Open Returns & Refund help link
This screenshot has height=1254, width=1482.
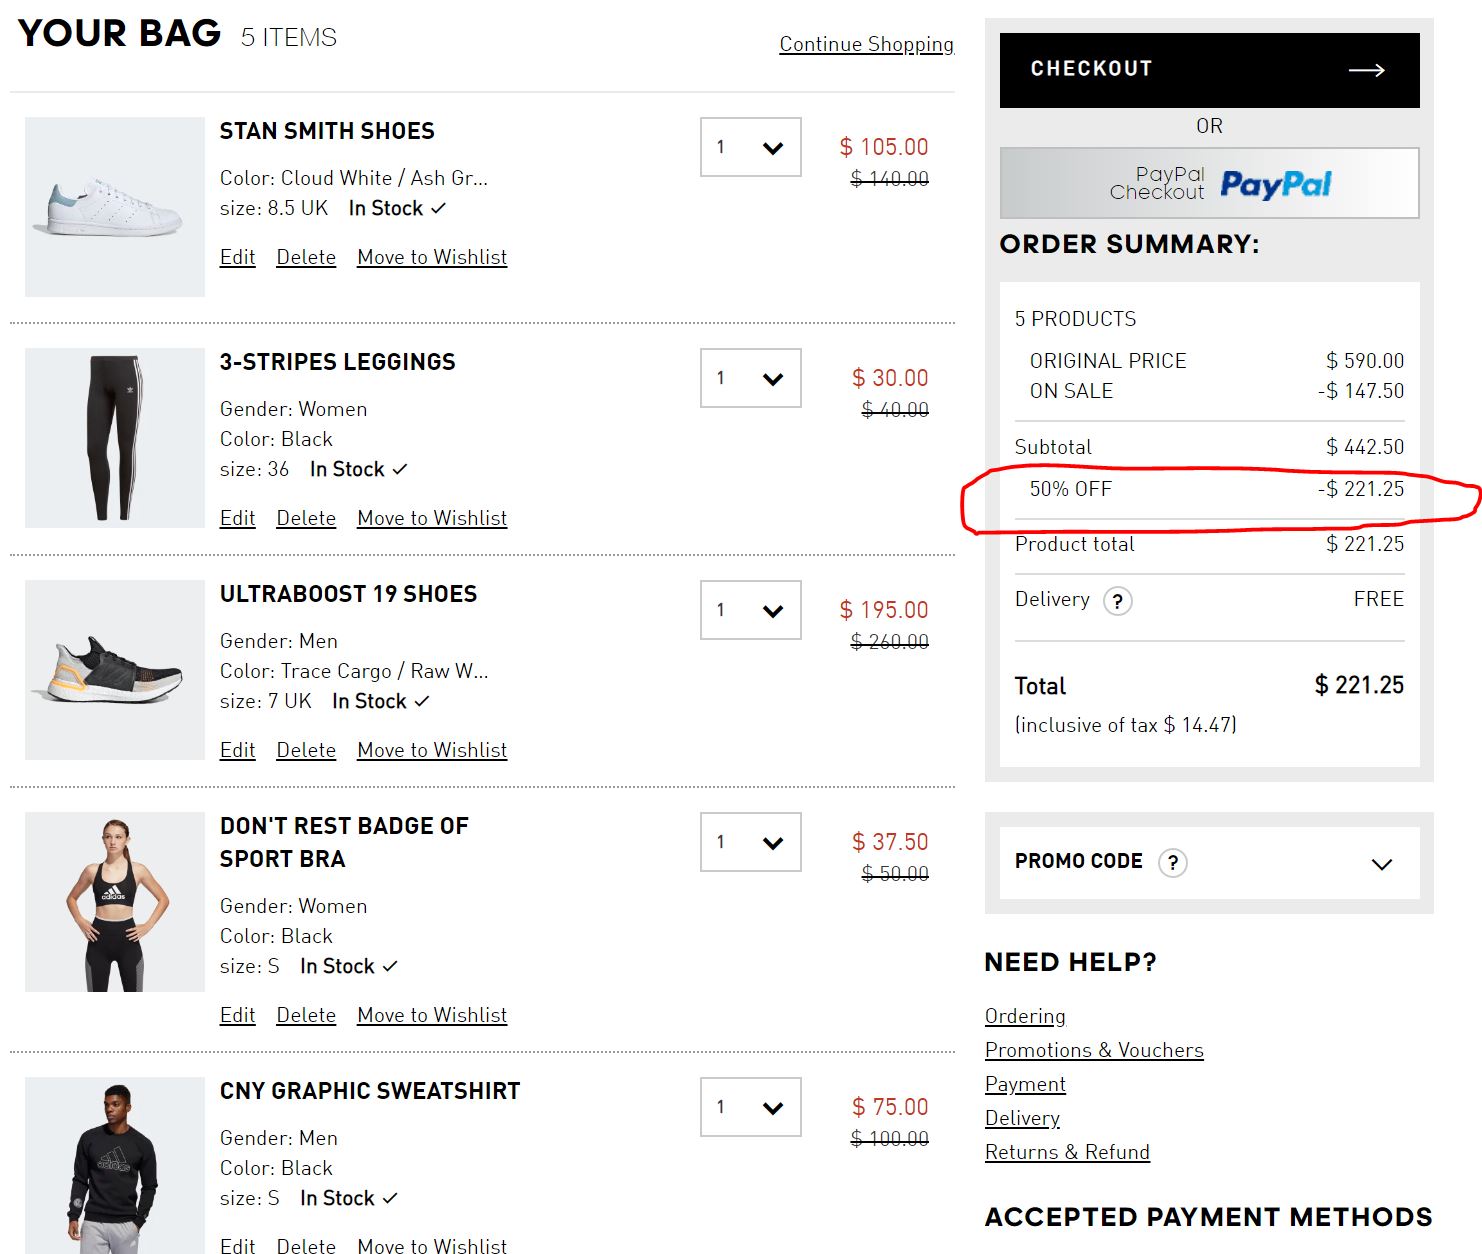click(x=1067, y=1152)
